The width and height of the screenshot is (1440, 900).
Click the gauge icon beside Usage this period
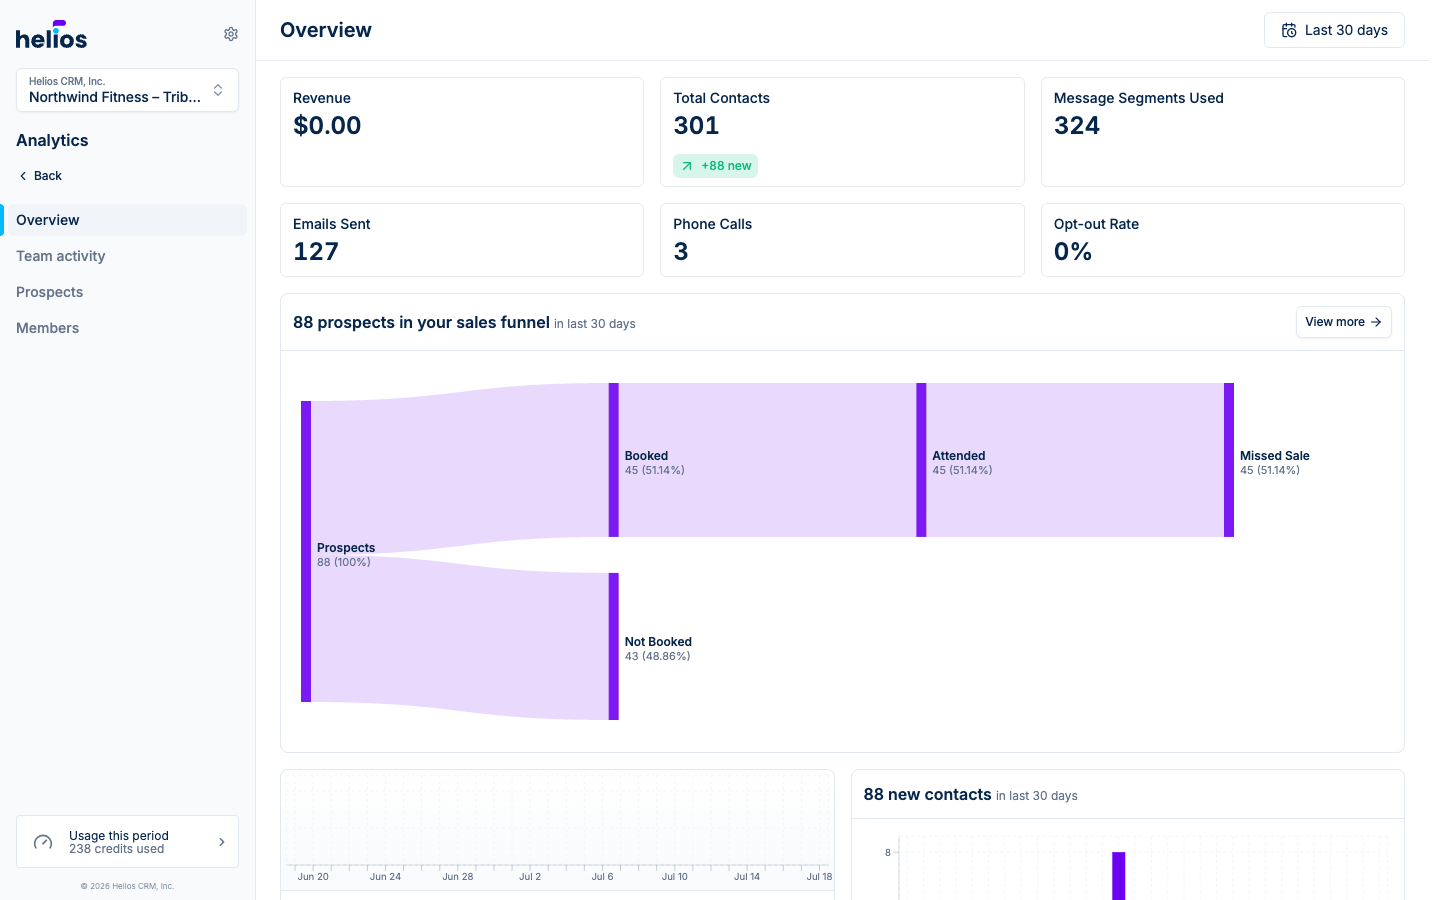(x=43, y=842)
